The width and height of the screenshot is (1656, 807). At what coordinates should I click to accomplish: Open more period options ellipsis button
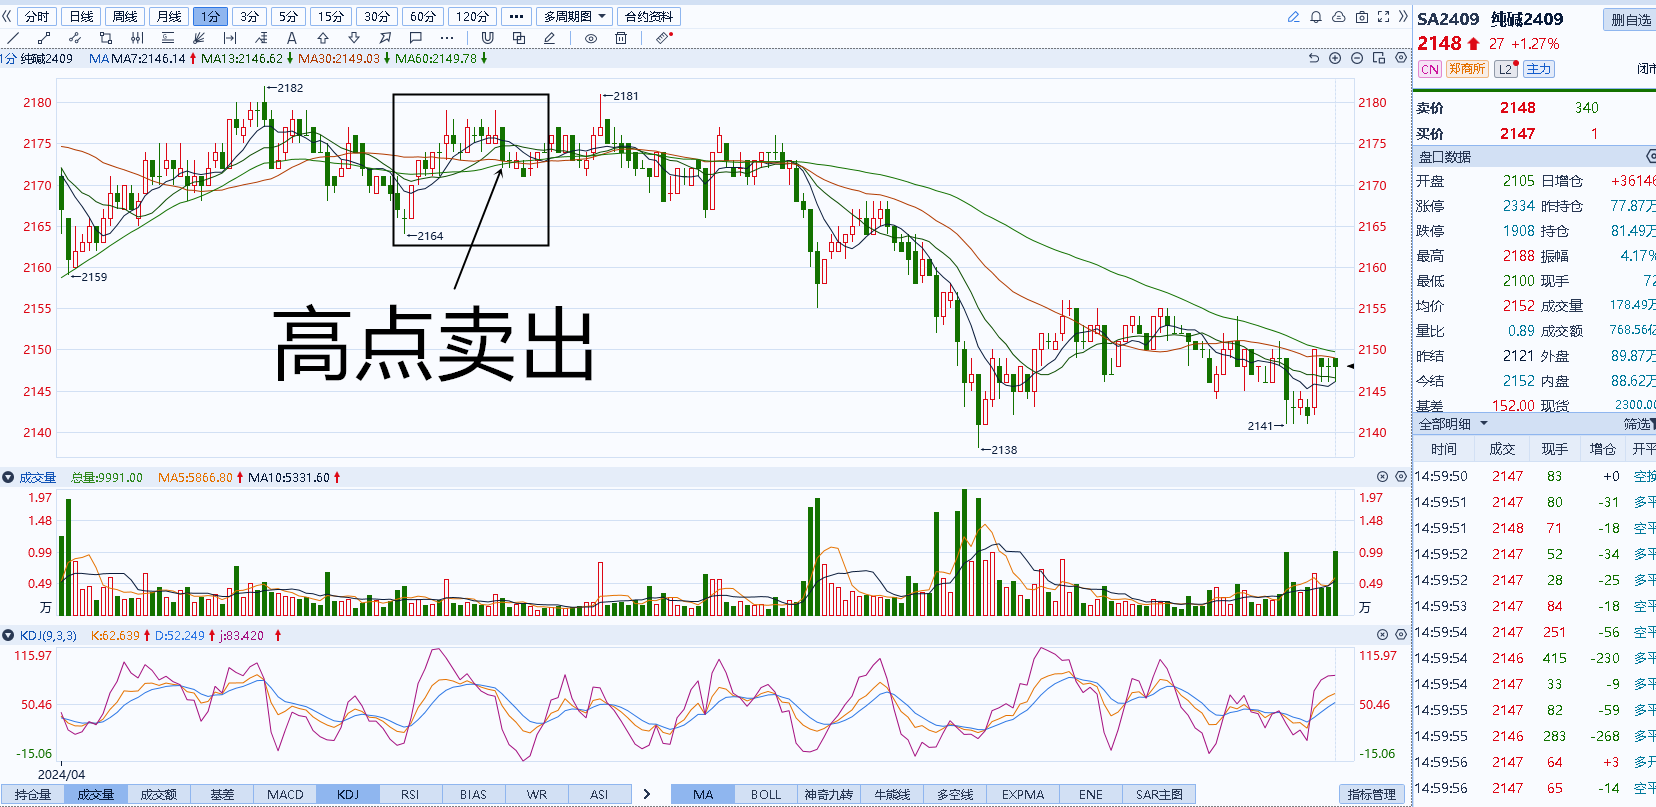tap(516, 17)
